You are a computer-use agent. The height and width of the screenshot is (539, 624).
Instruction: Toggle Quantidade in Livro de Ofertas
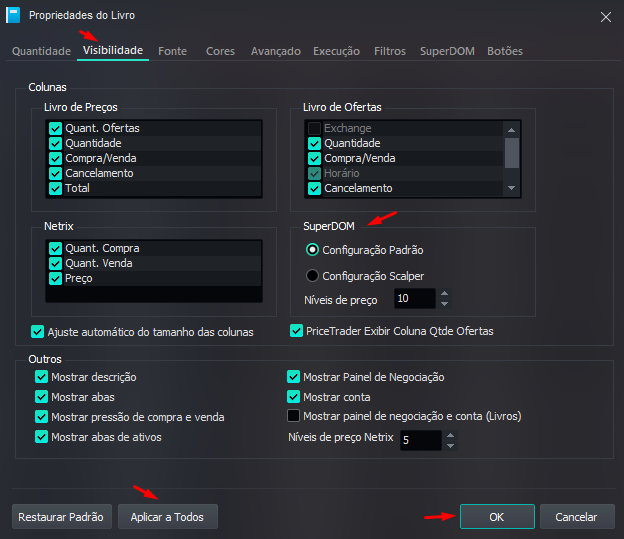coord(314,143)
